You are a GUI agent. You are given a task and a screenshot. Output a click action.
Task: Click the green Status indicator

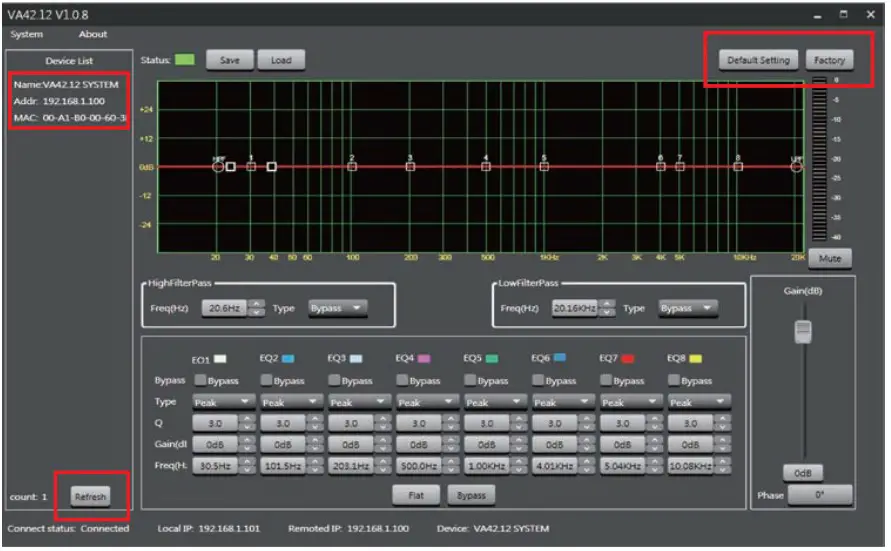click(x=185, y=60)
